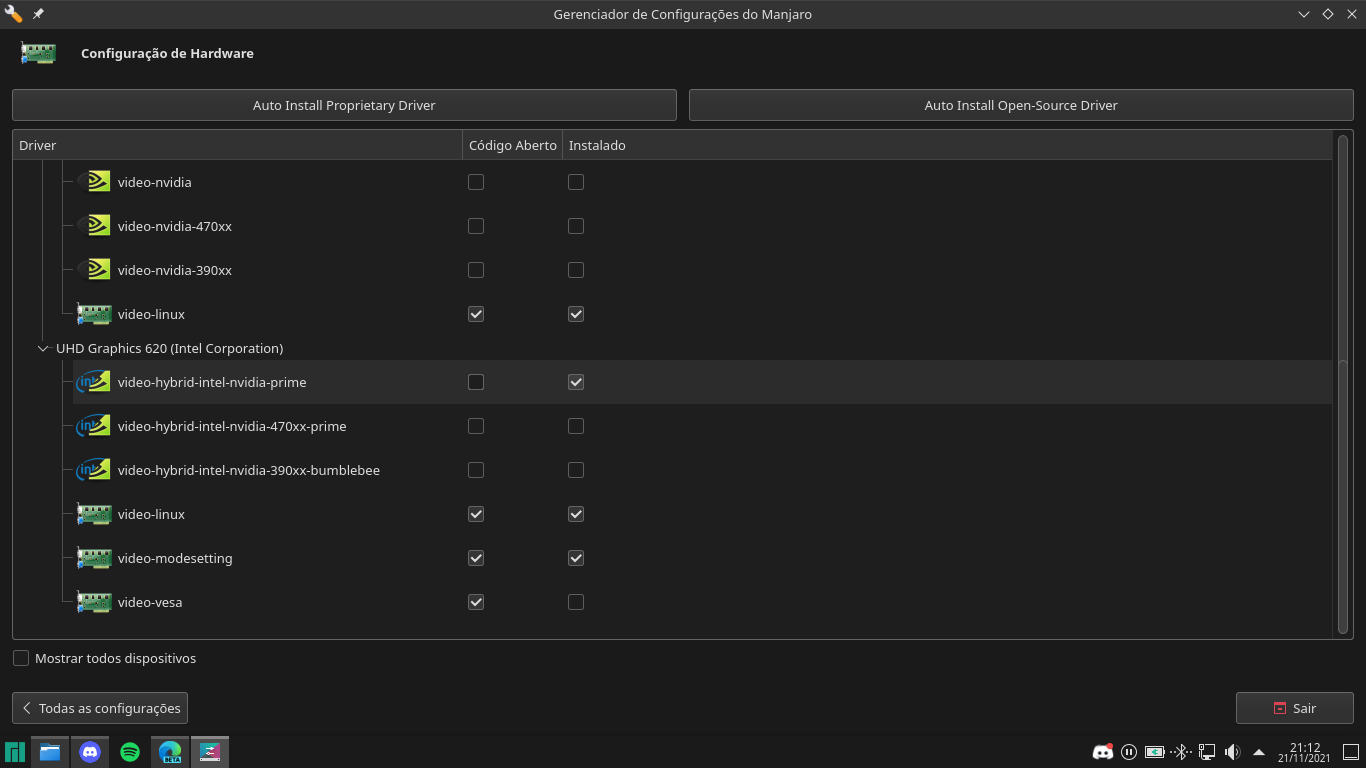Sort by the Código Aberto column header

pyautogui.click(x=512, y=145)
